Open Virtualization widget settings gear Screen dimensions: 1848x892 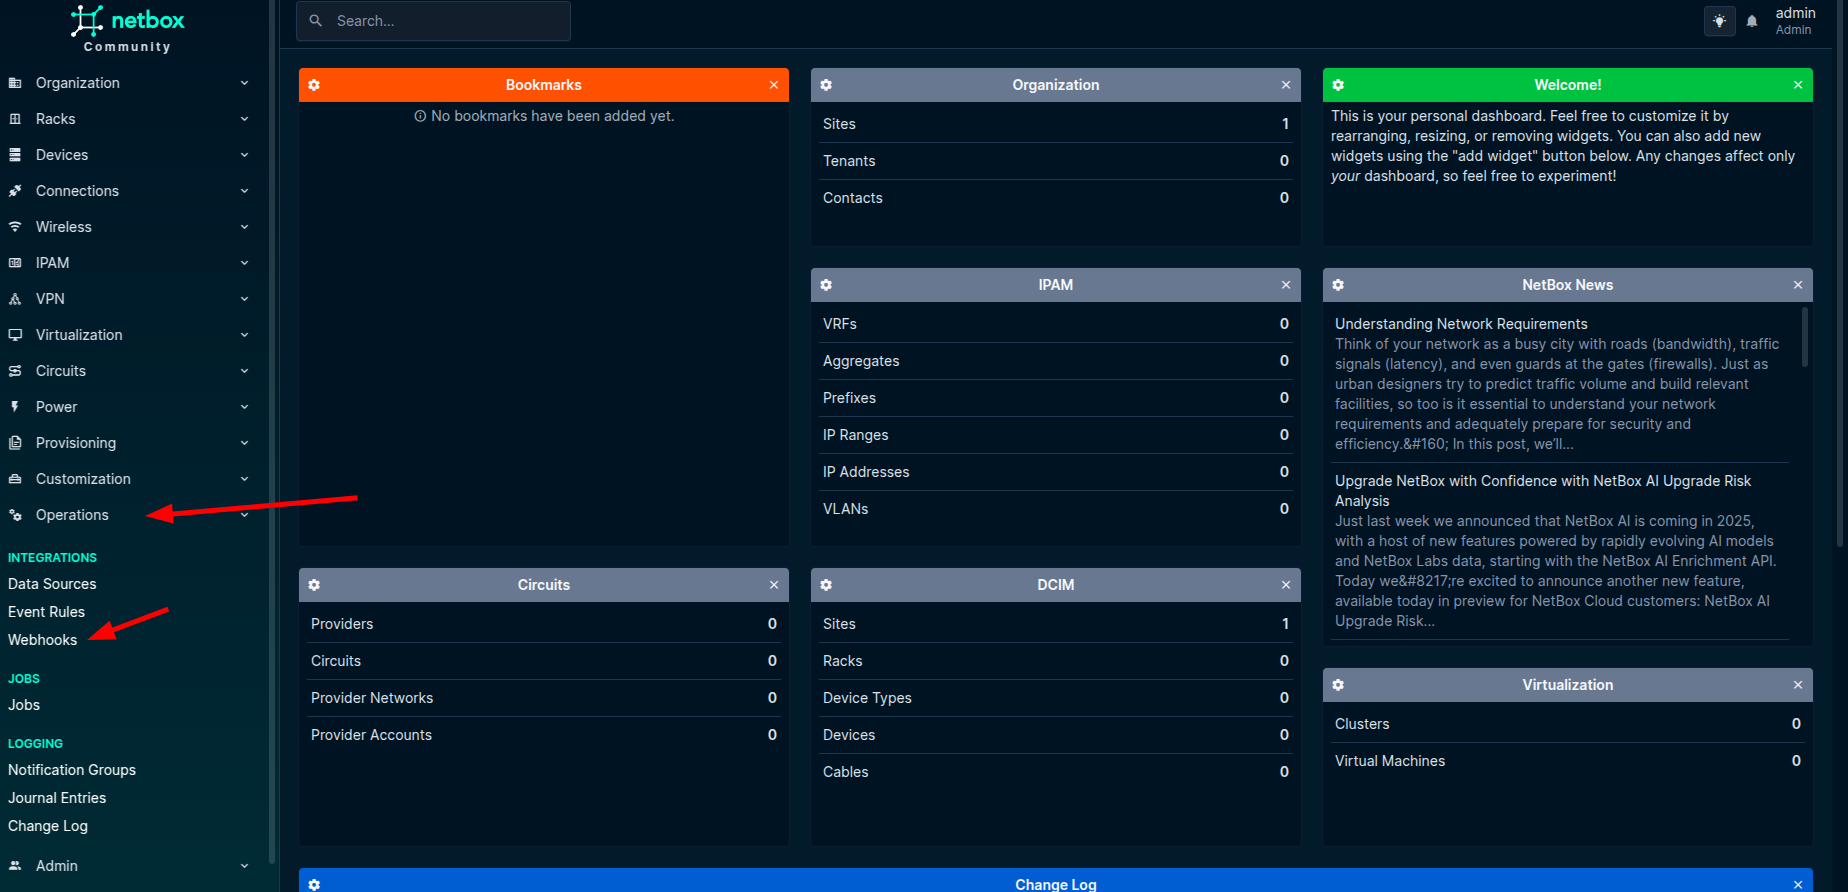(x=1338, y=685)
